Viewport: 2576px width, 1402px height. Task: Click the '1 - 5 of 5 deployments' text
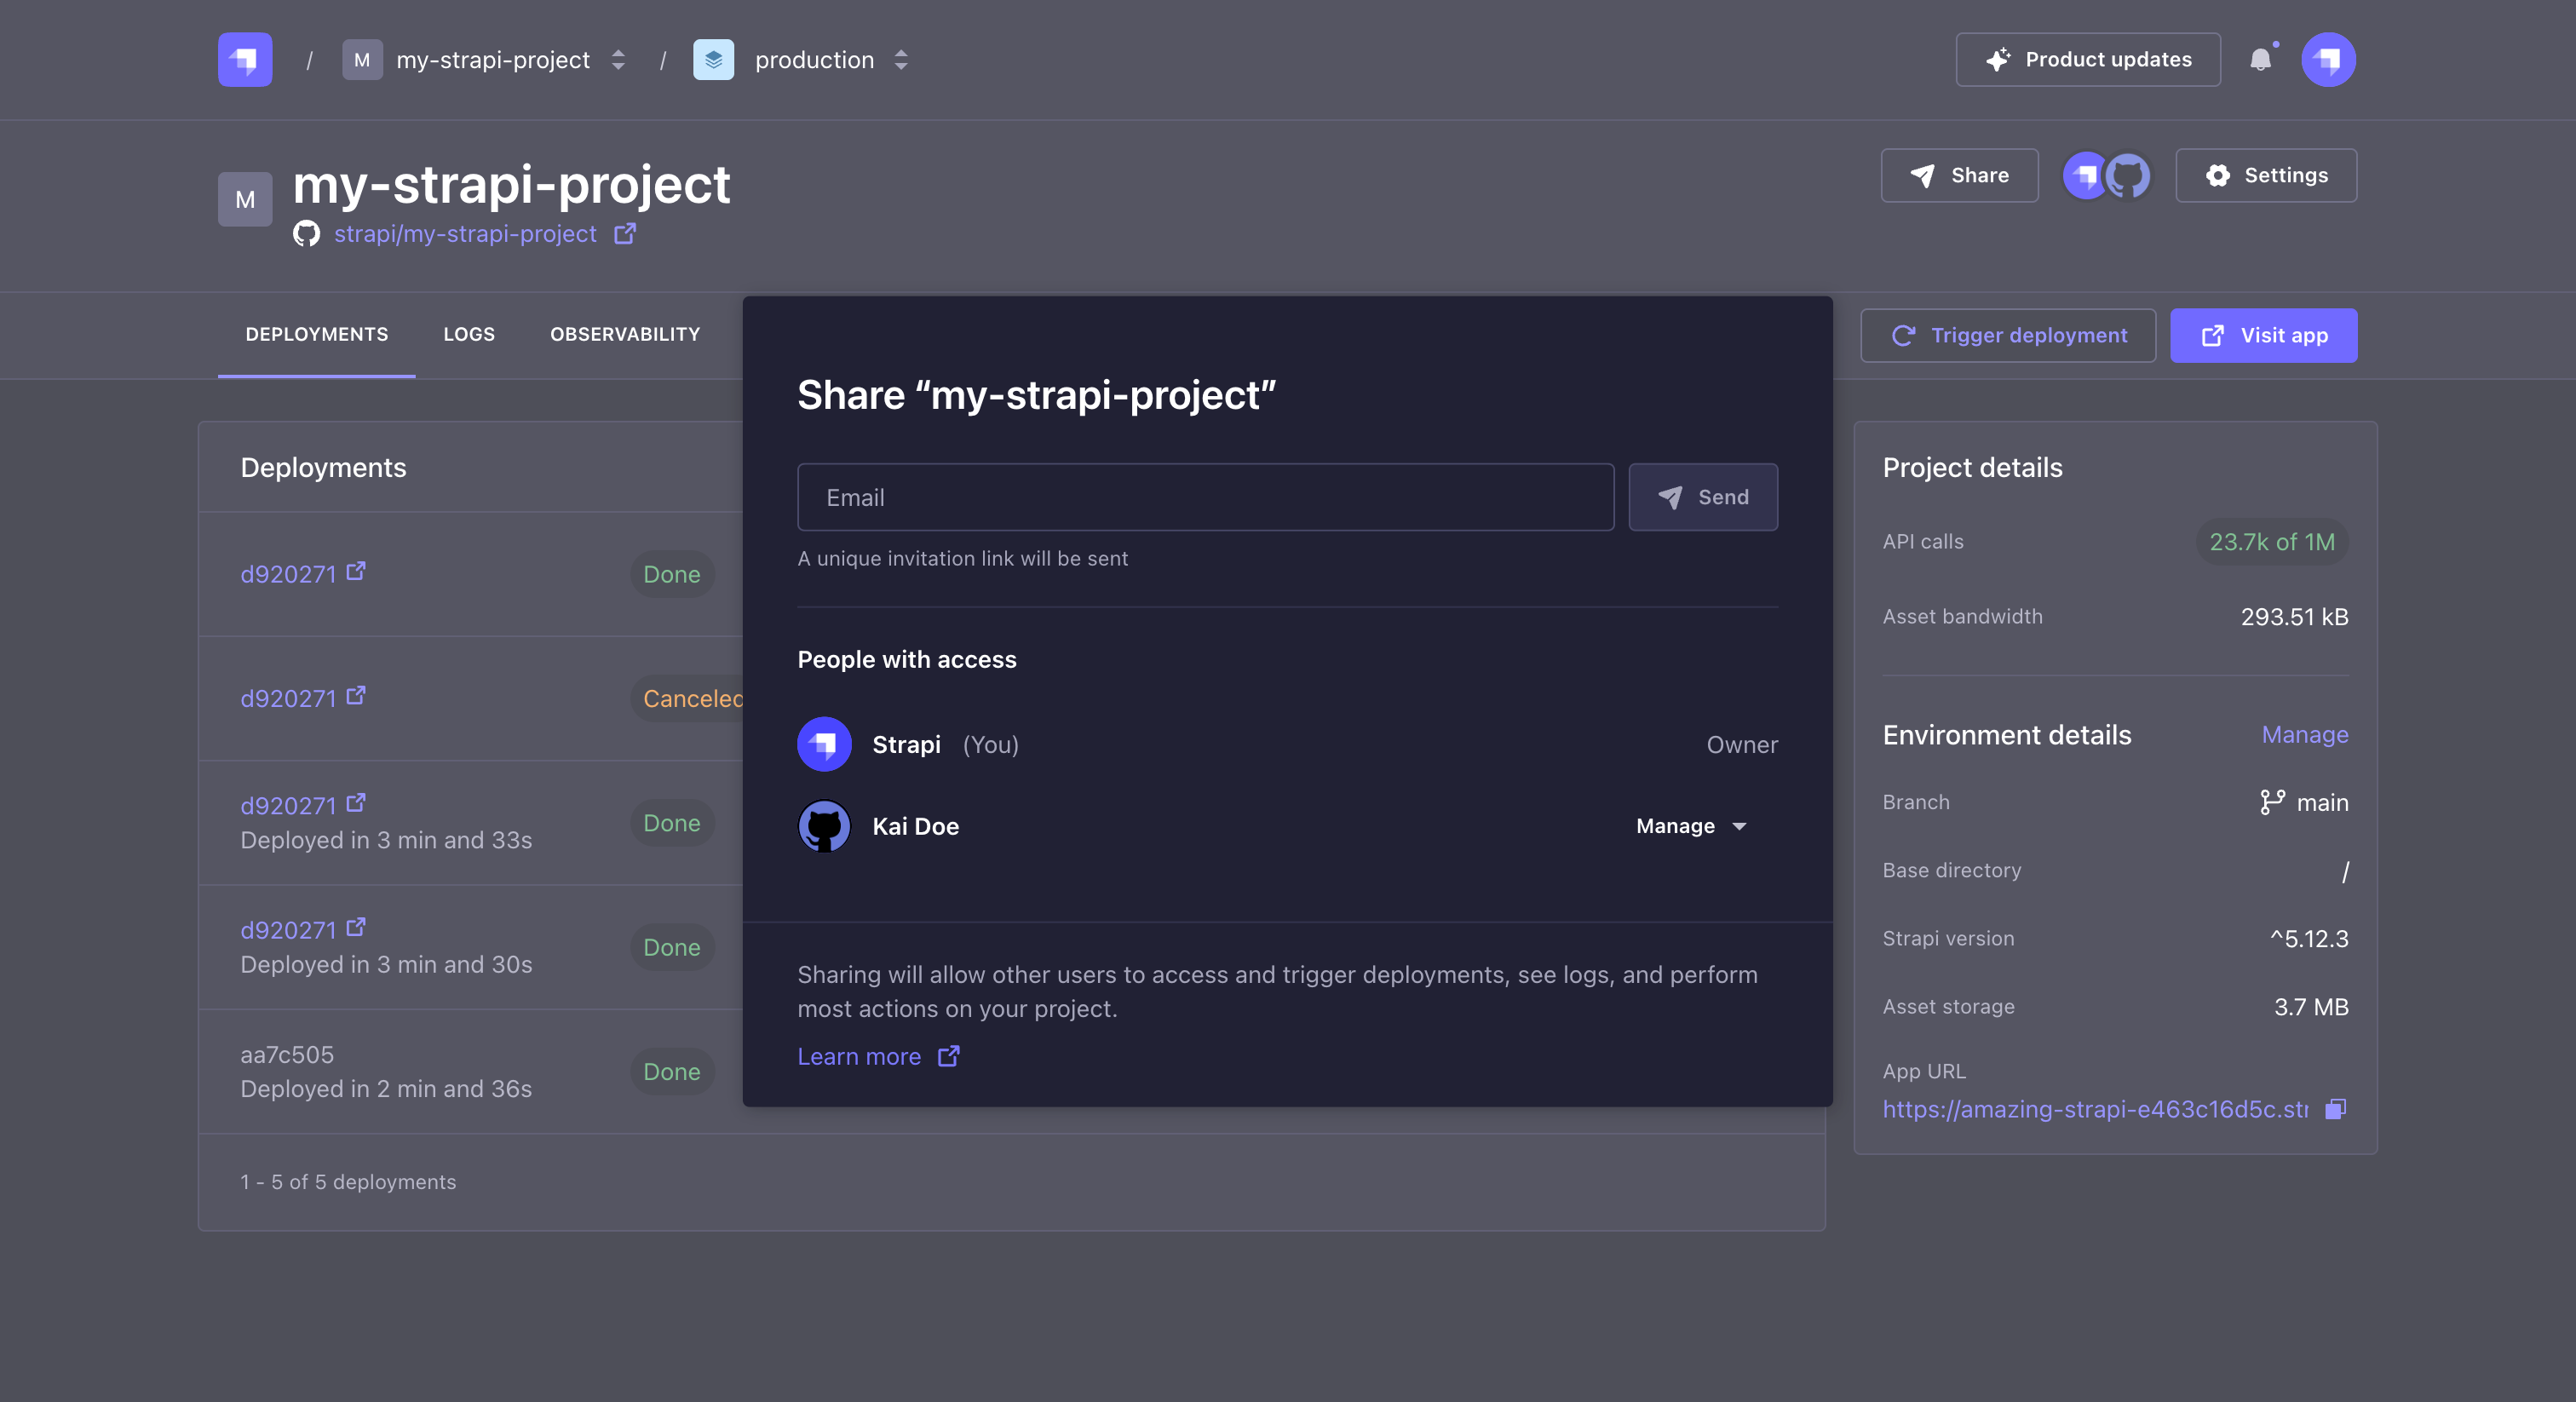pos(348,1182)
